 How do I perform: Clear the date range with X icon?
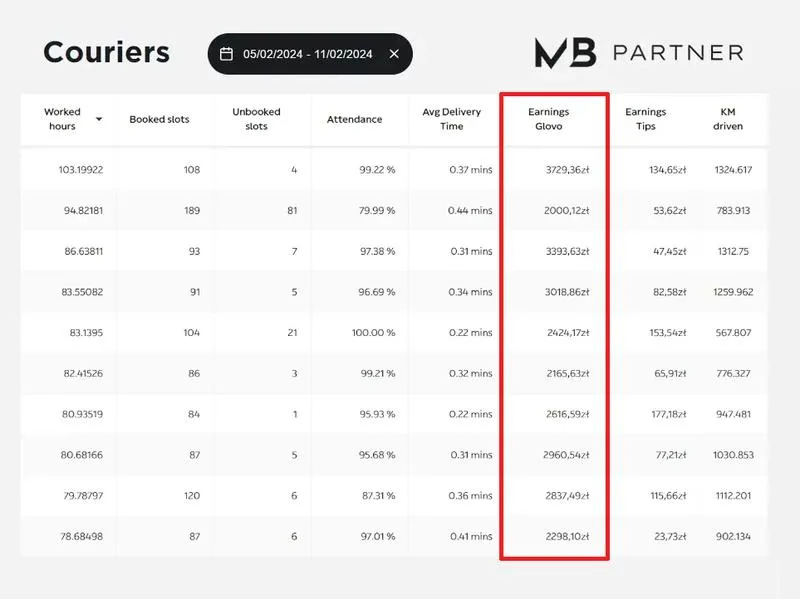[394, 54]
